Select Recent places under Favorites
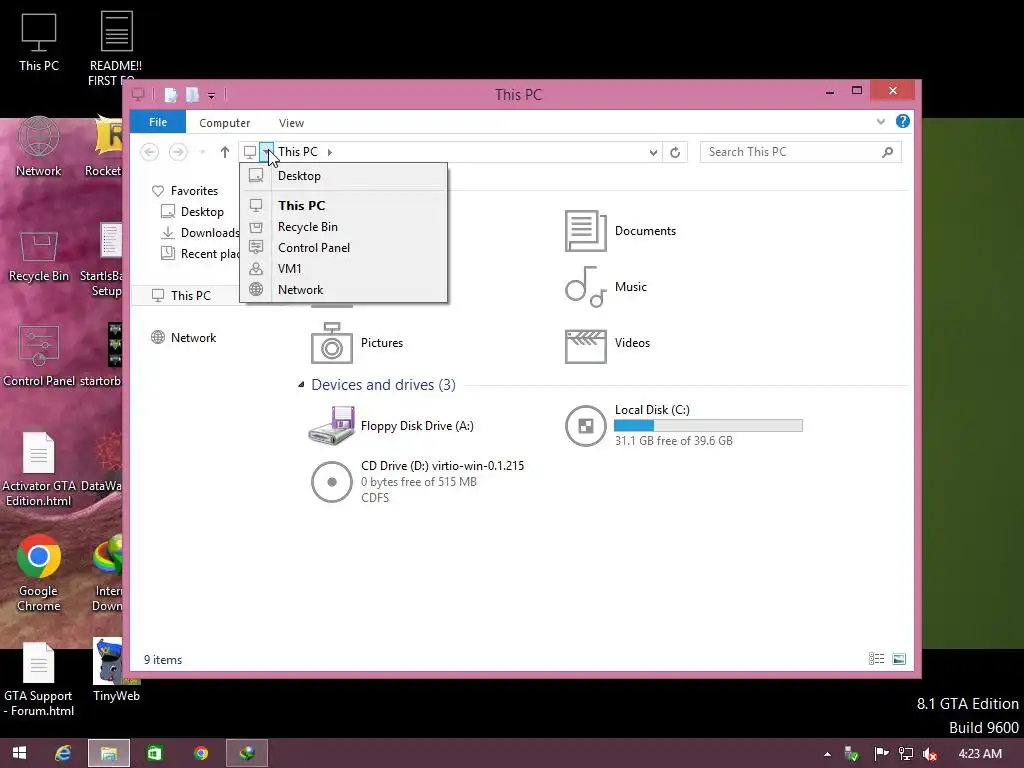 click(x=200, y=253)
